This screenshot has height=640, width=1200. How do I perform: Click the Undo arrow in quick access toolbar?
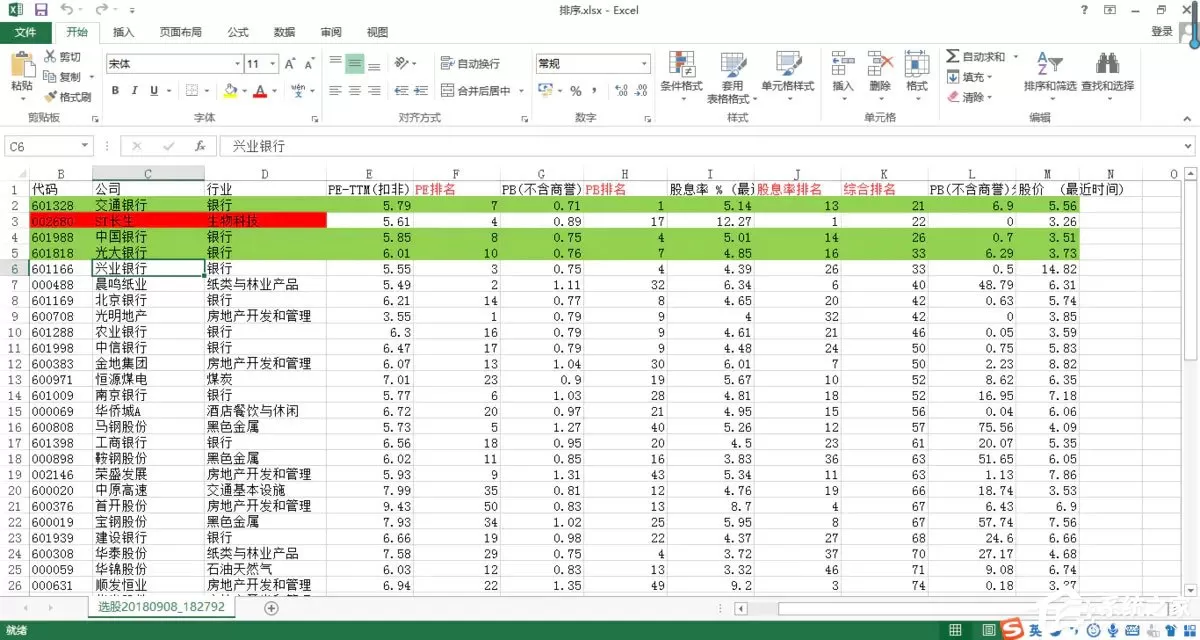coord(66,10)
